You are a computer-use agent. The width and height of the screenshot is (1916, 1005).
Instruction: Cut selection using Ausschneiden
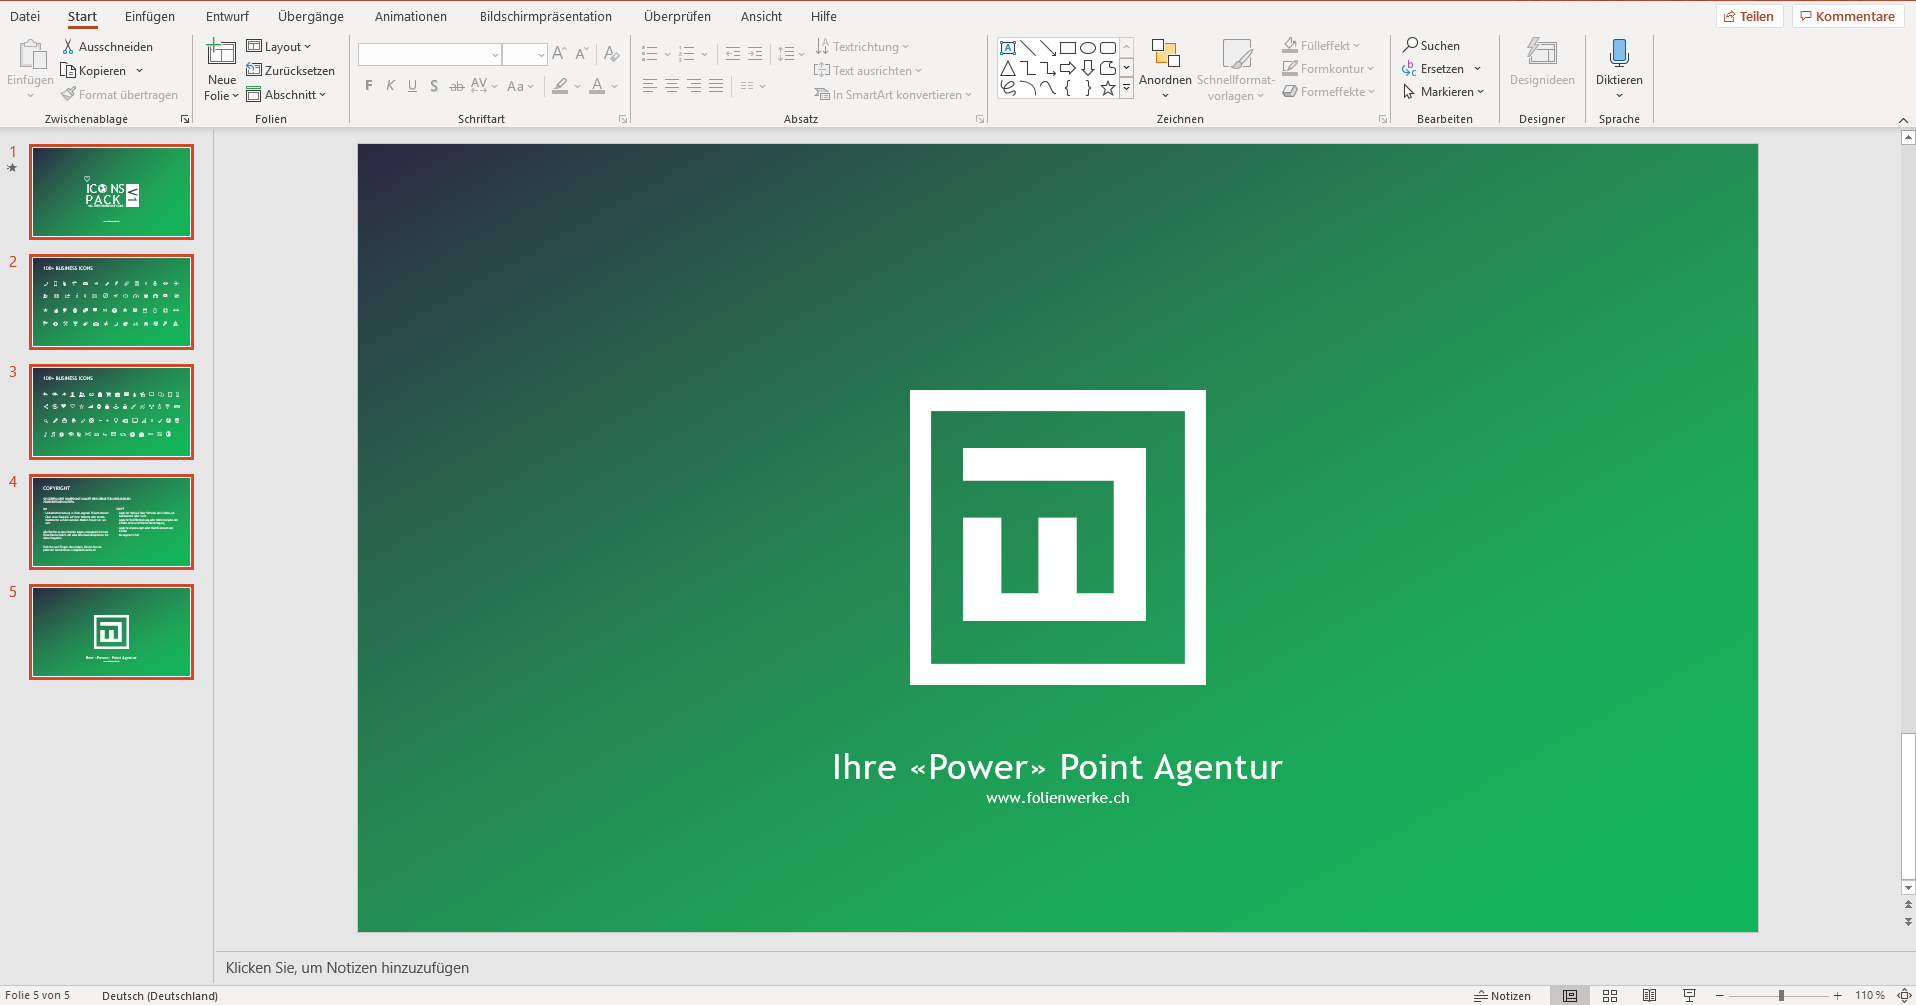point(110,46)
